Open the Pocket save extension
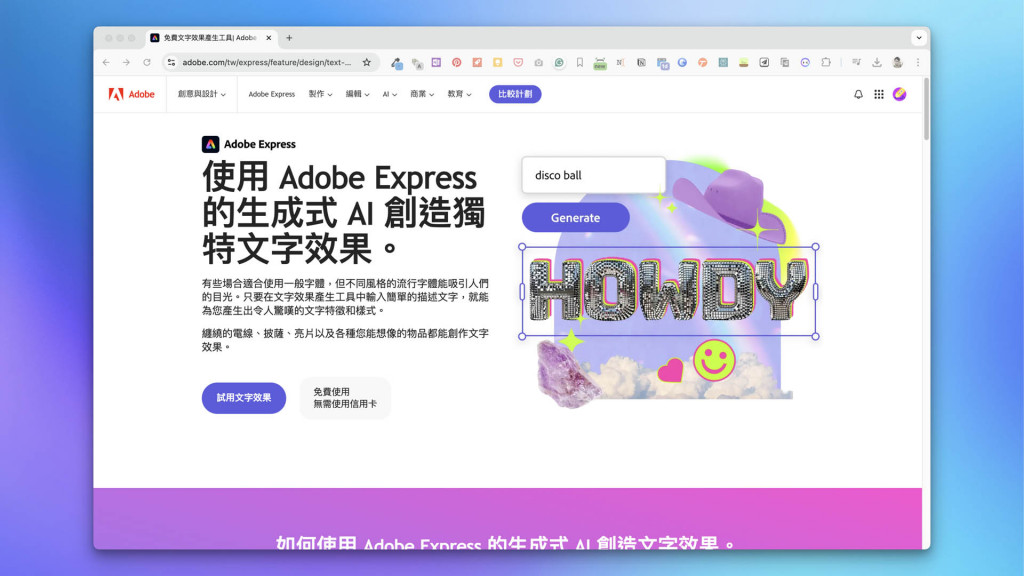 (518, 63)
